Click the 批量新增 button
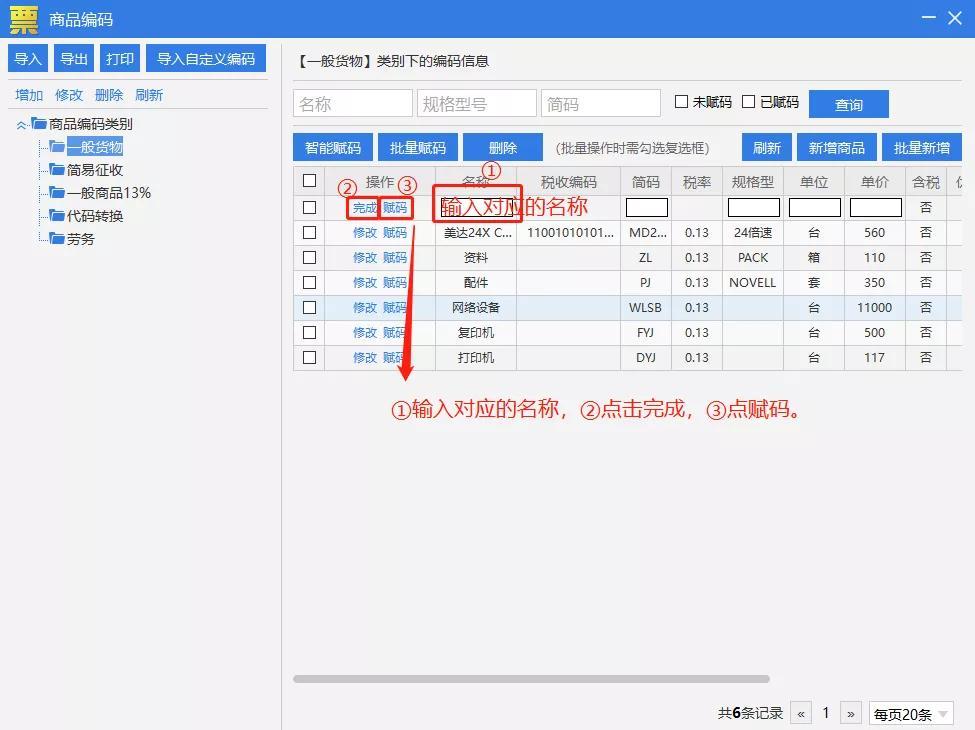This screenshot has height=730, width=975. [922, 147]
